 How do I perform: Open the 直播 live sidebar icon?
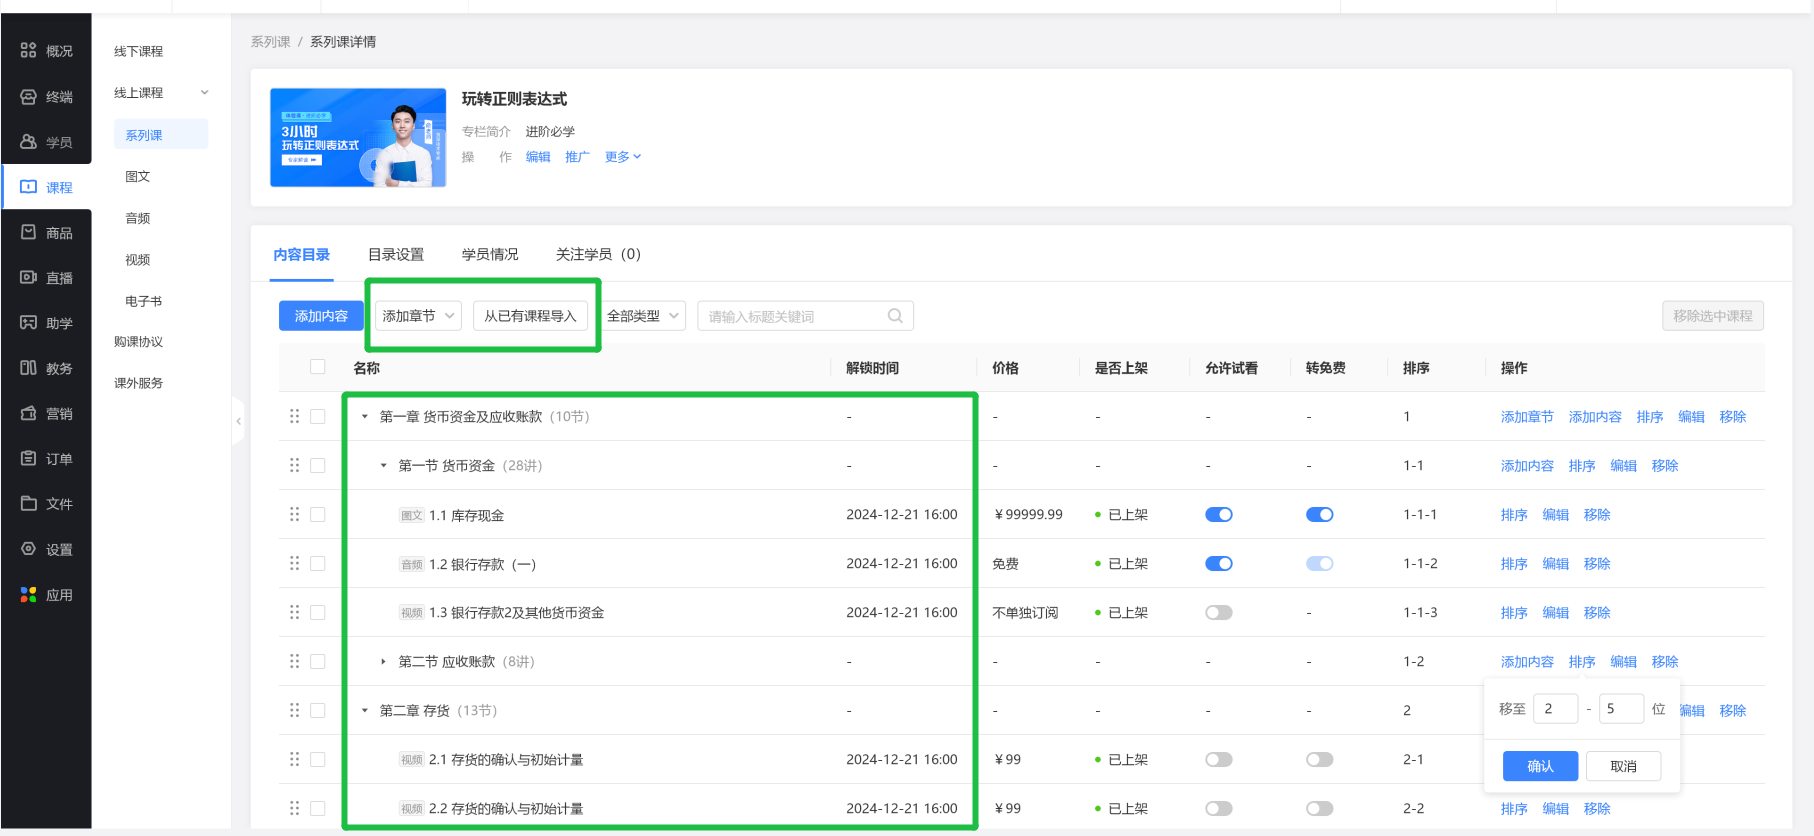(29, 278)
